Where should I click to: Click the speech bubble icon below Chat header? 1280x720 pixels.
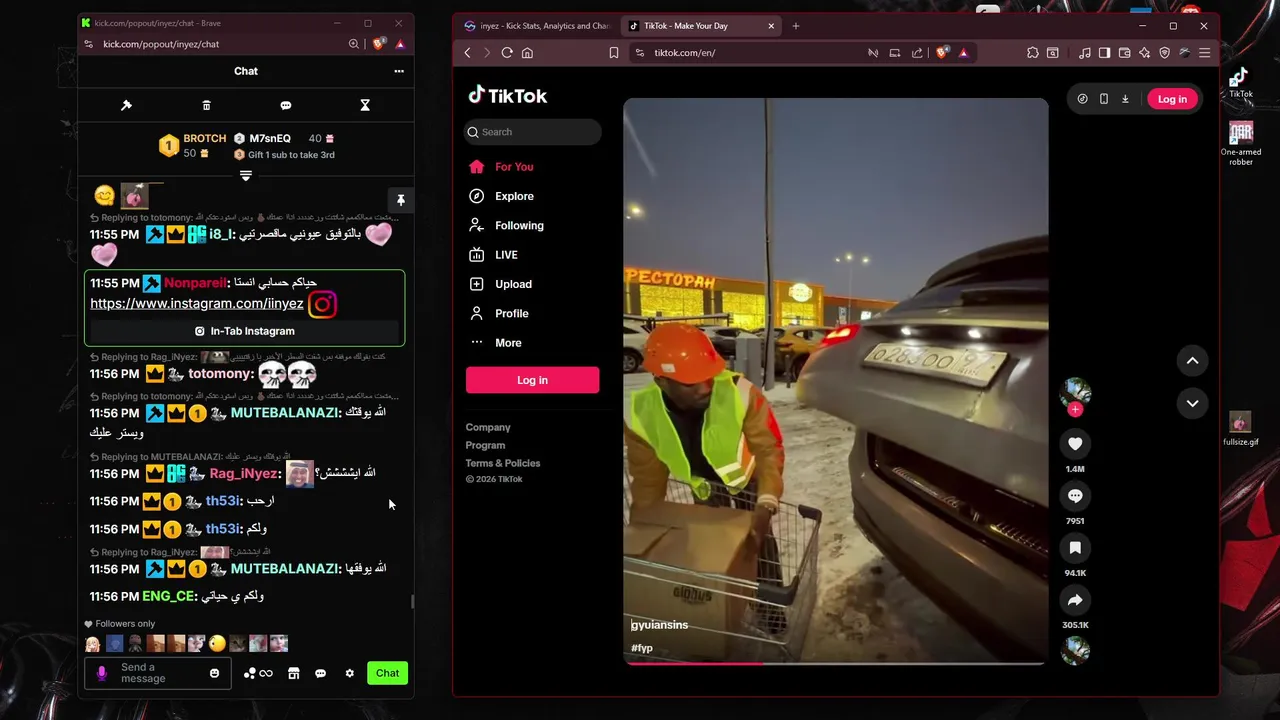[x=286, y=105]
